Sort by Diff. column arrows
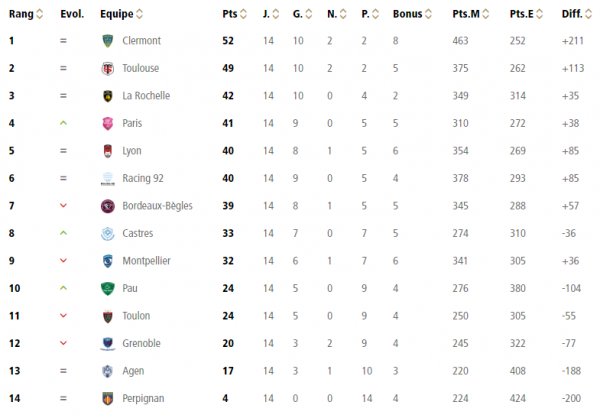This screenshot has height=415, width=600. tap(580, 15)
